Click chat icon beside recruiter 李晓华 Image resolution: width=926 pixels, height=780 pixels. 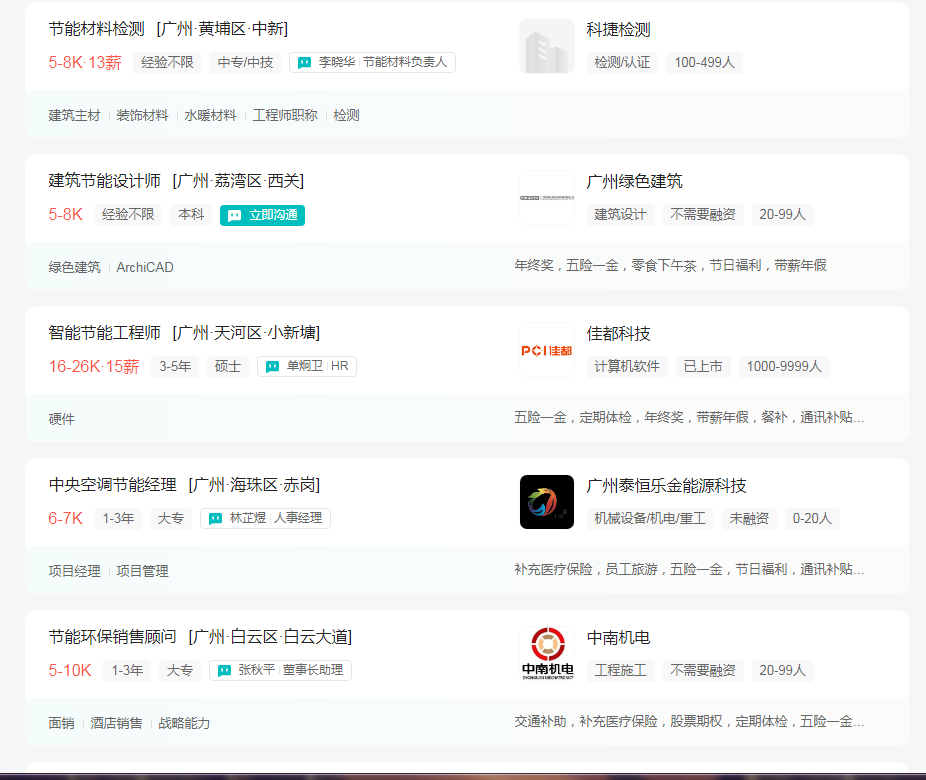click(305, 63)
